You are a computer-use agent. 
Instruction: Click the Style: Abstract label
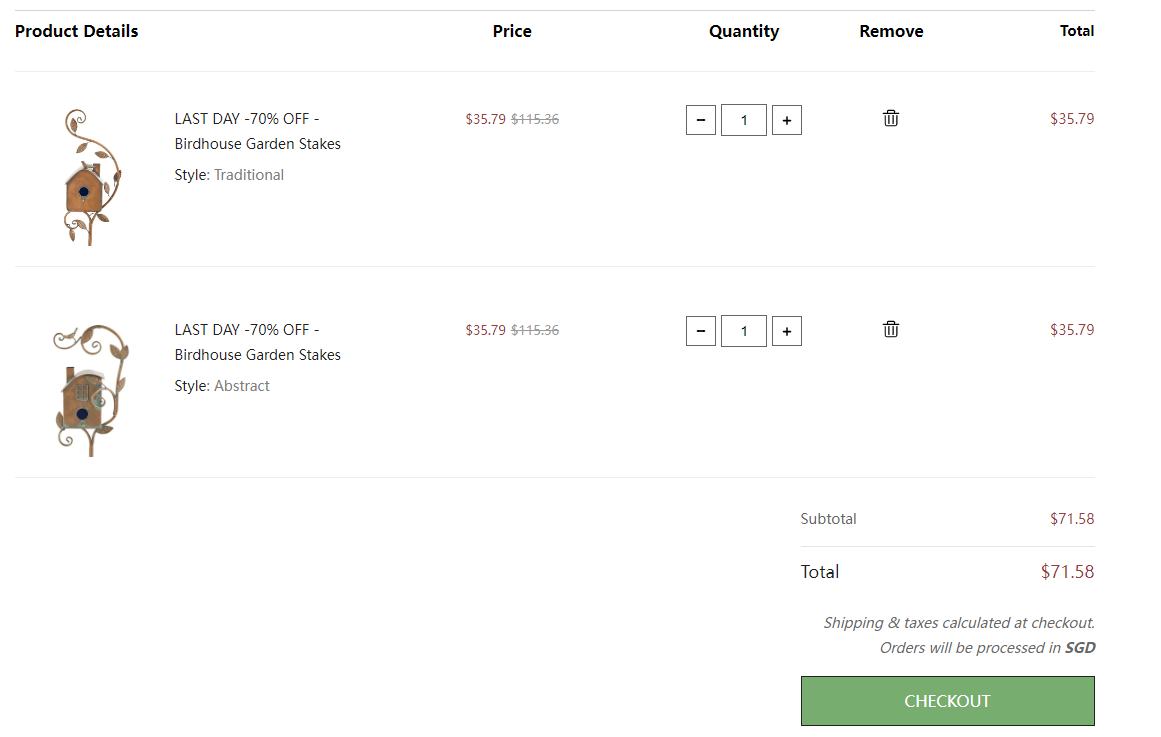pos(222,386)
